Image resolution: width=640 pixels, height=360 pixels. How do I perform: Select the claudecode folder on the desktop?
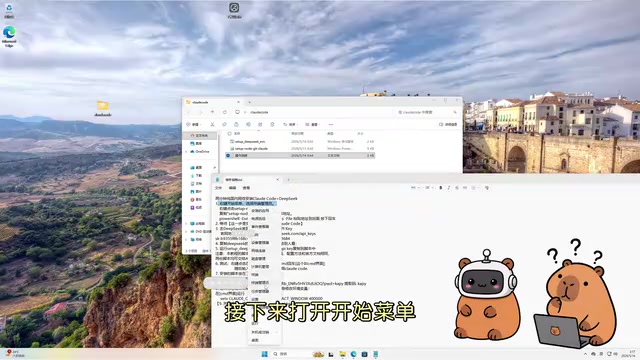pos(103,109)
